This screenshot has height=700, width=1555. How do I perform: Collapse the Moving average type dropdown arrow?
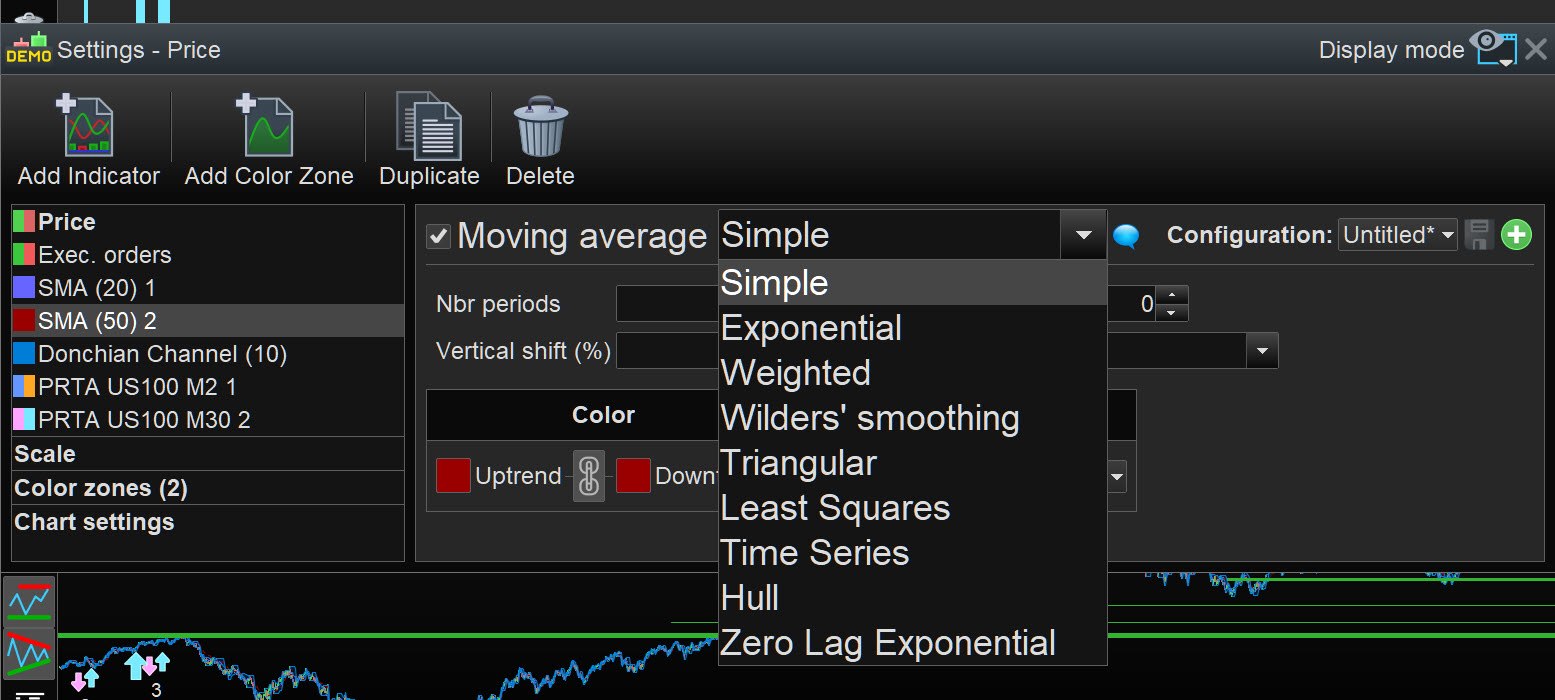[x=1083, y=235]
